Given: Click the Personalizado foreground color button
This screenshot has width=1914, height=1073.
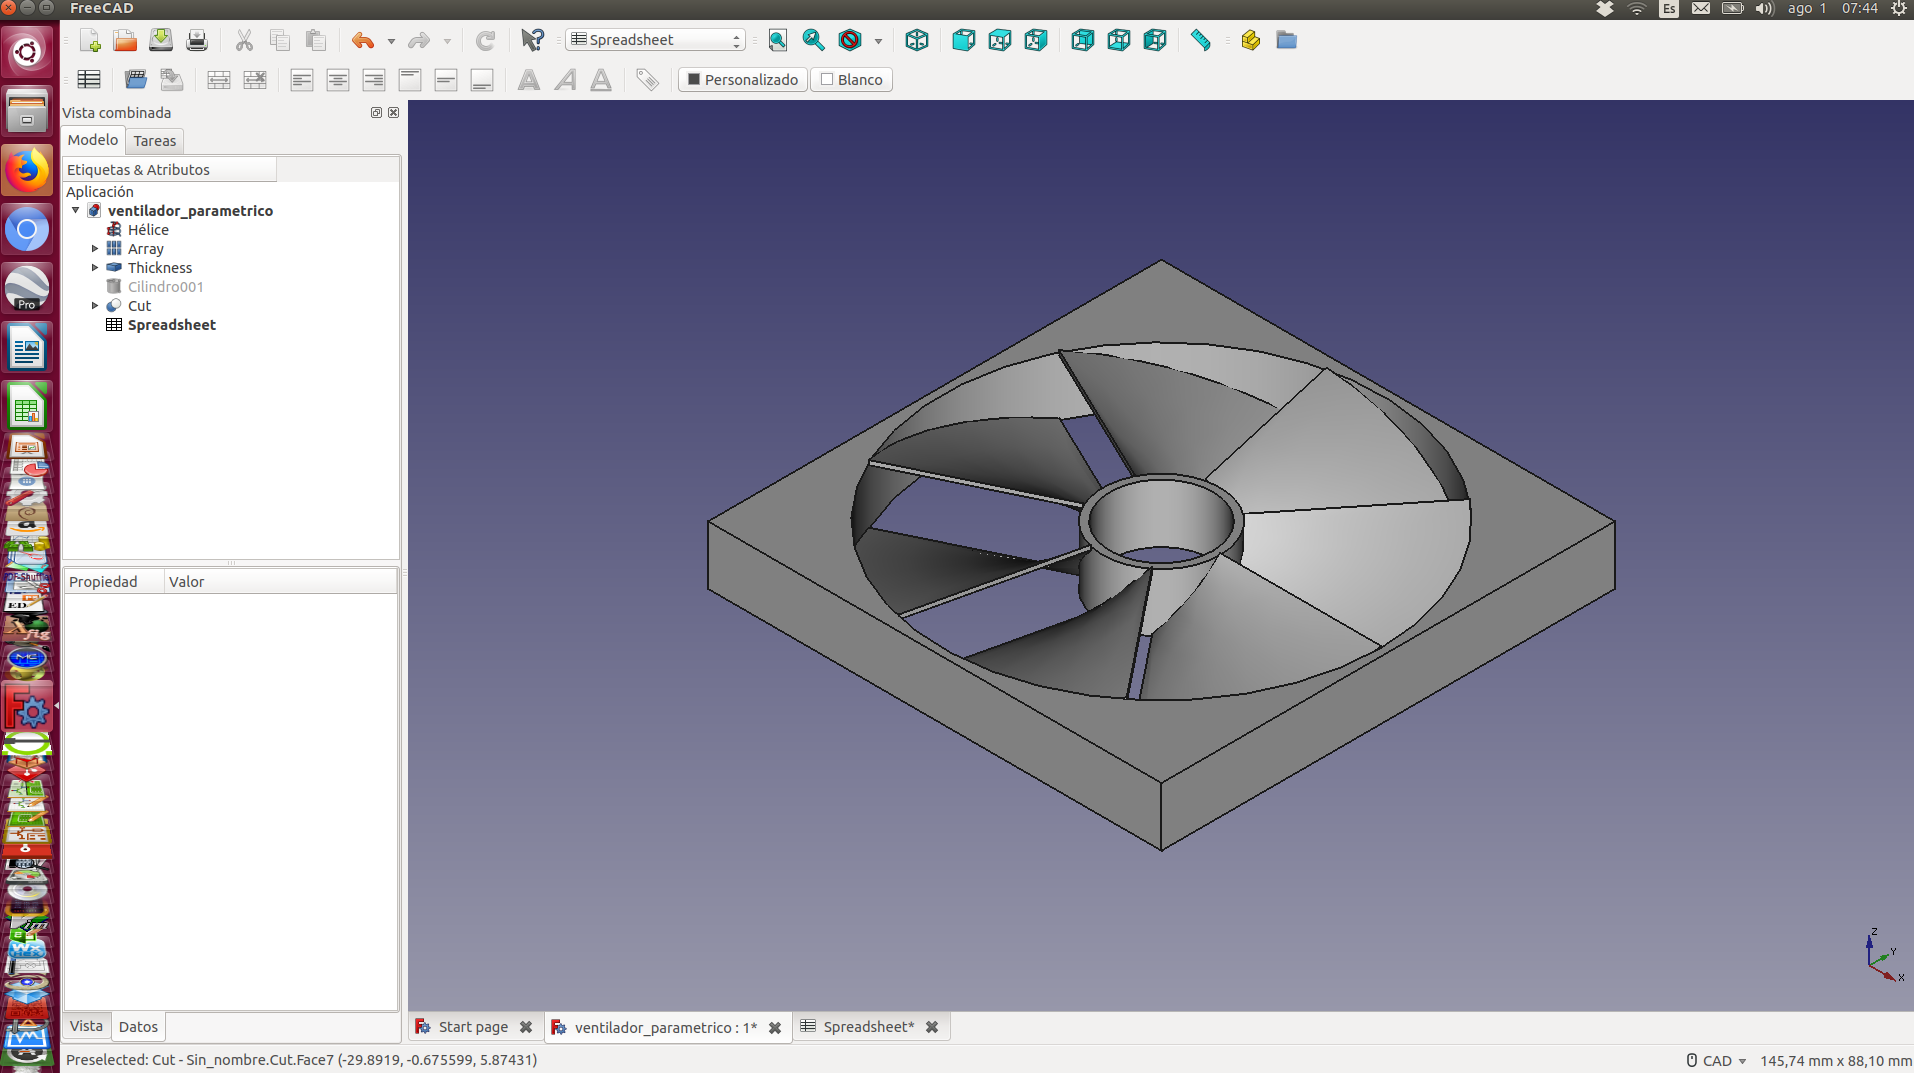Looking at the screenshot, I should click(742, 80).
